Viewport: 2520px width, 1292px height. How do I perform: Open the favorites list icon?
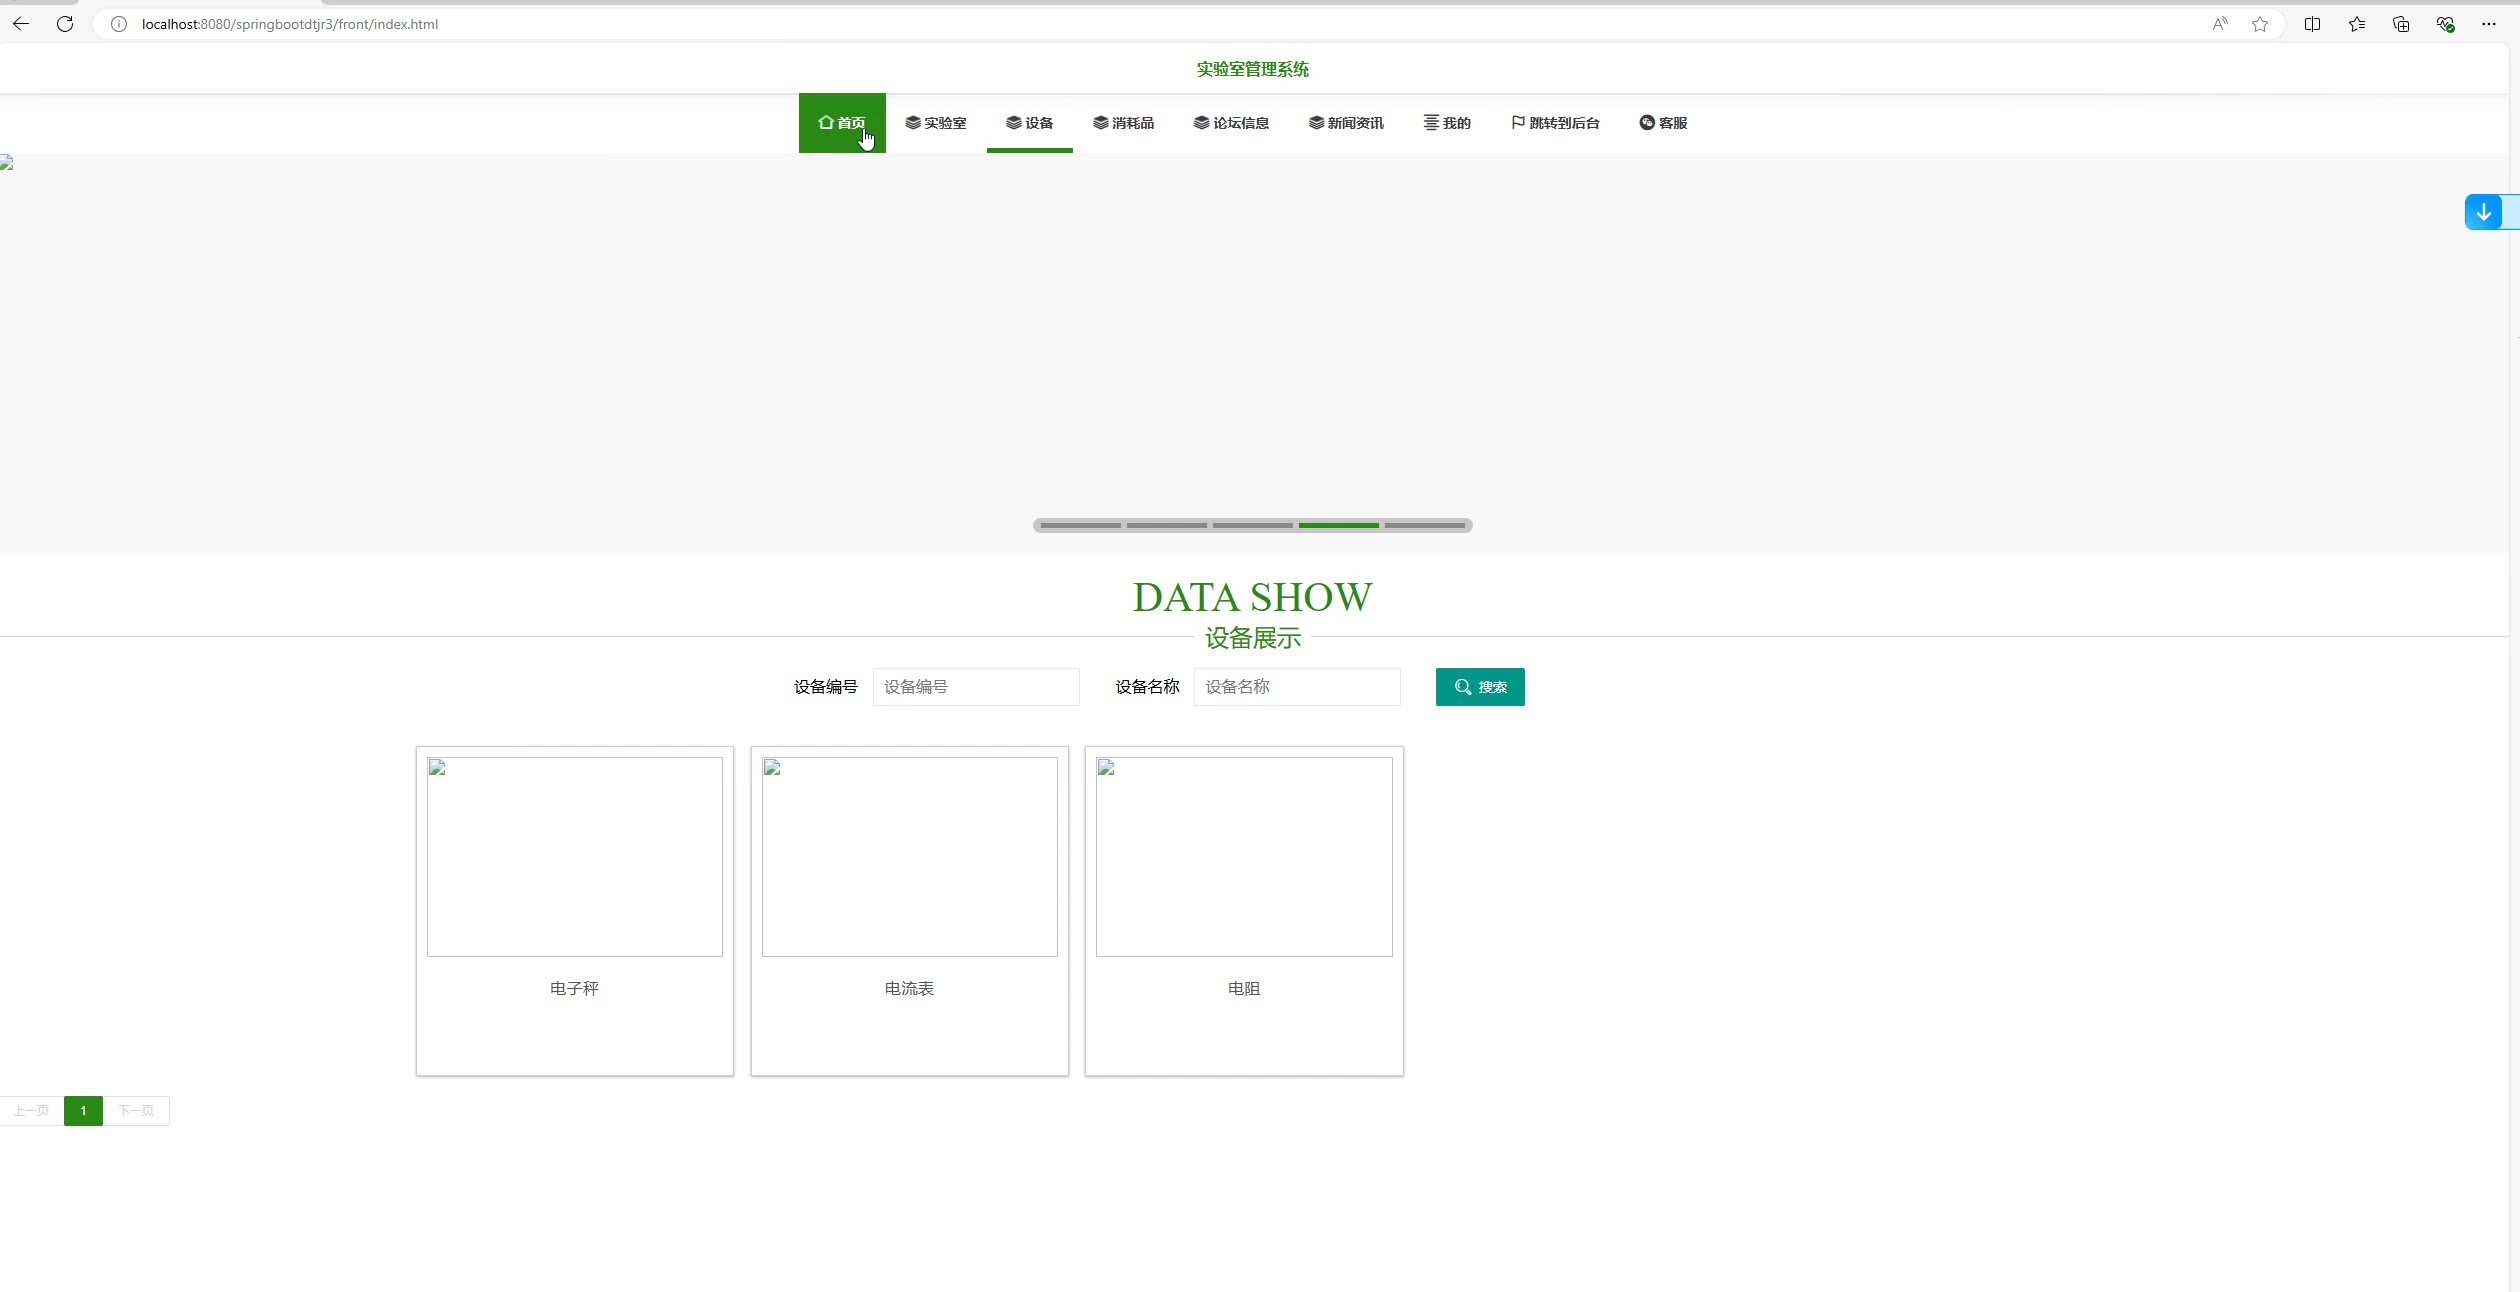tap(2357, 24)
